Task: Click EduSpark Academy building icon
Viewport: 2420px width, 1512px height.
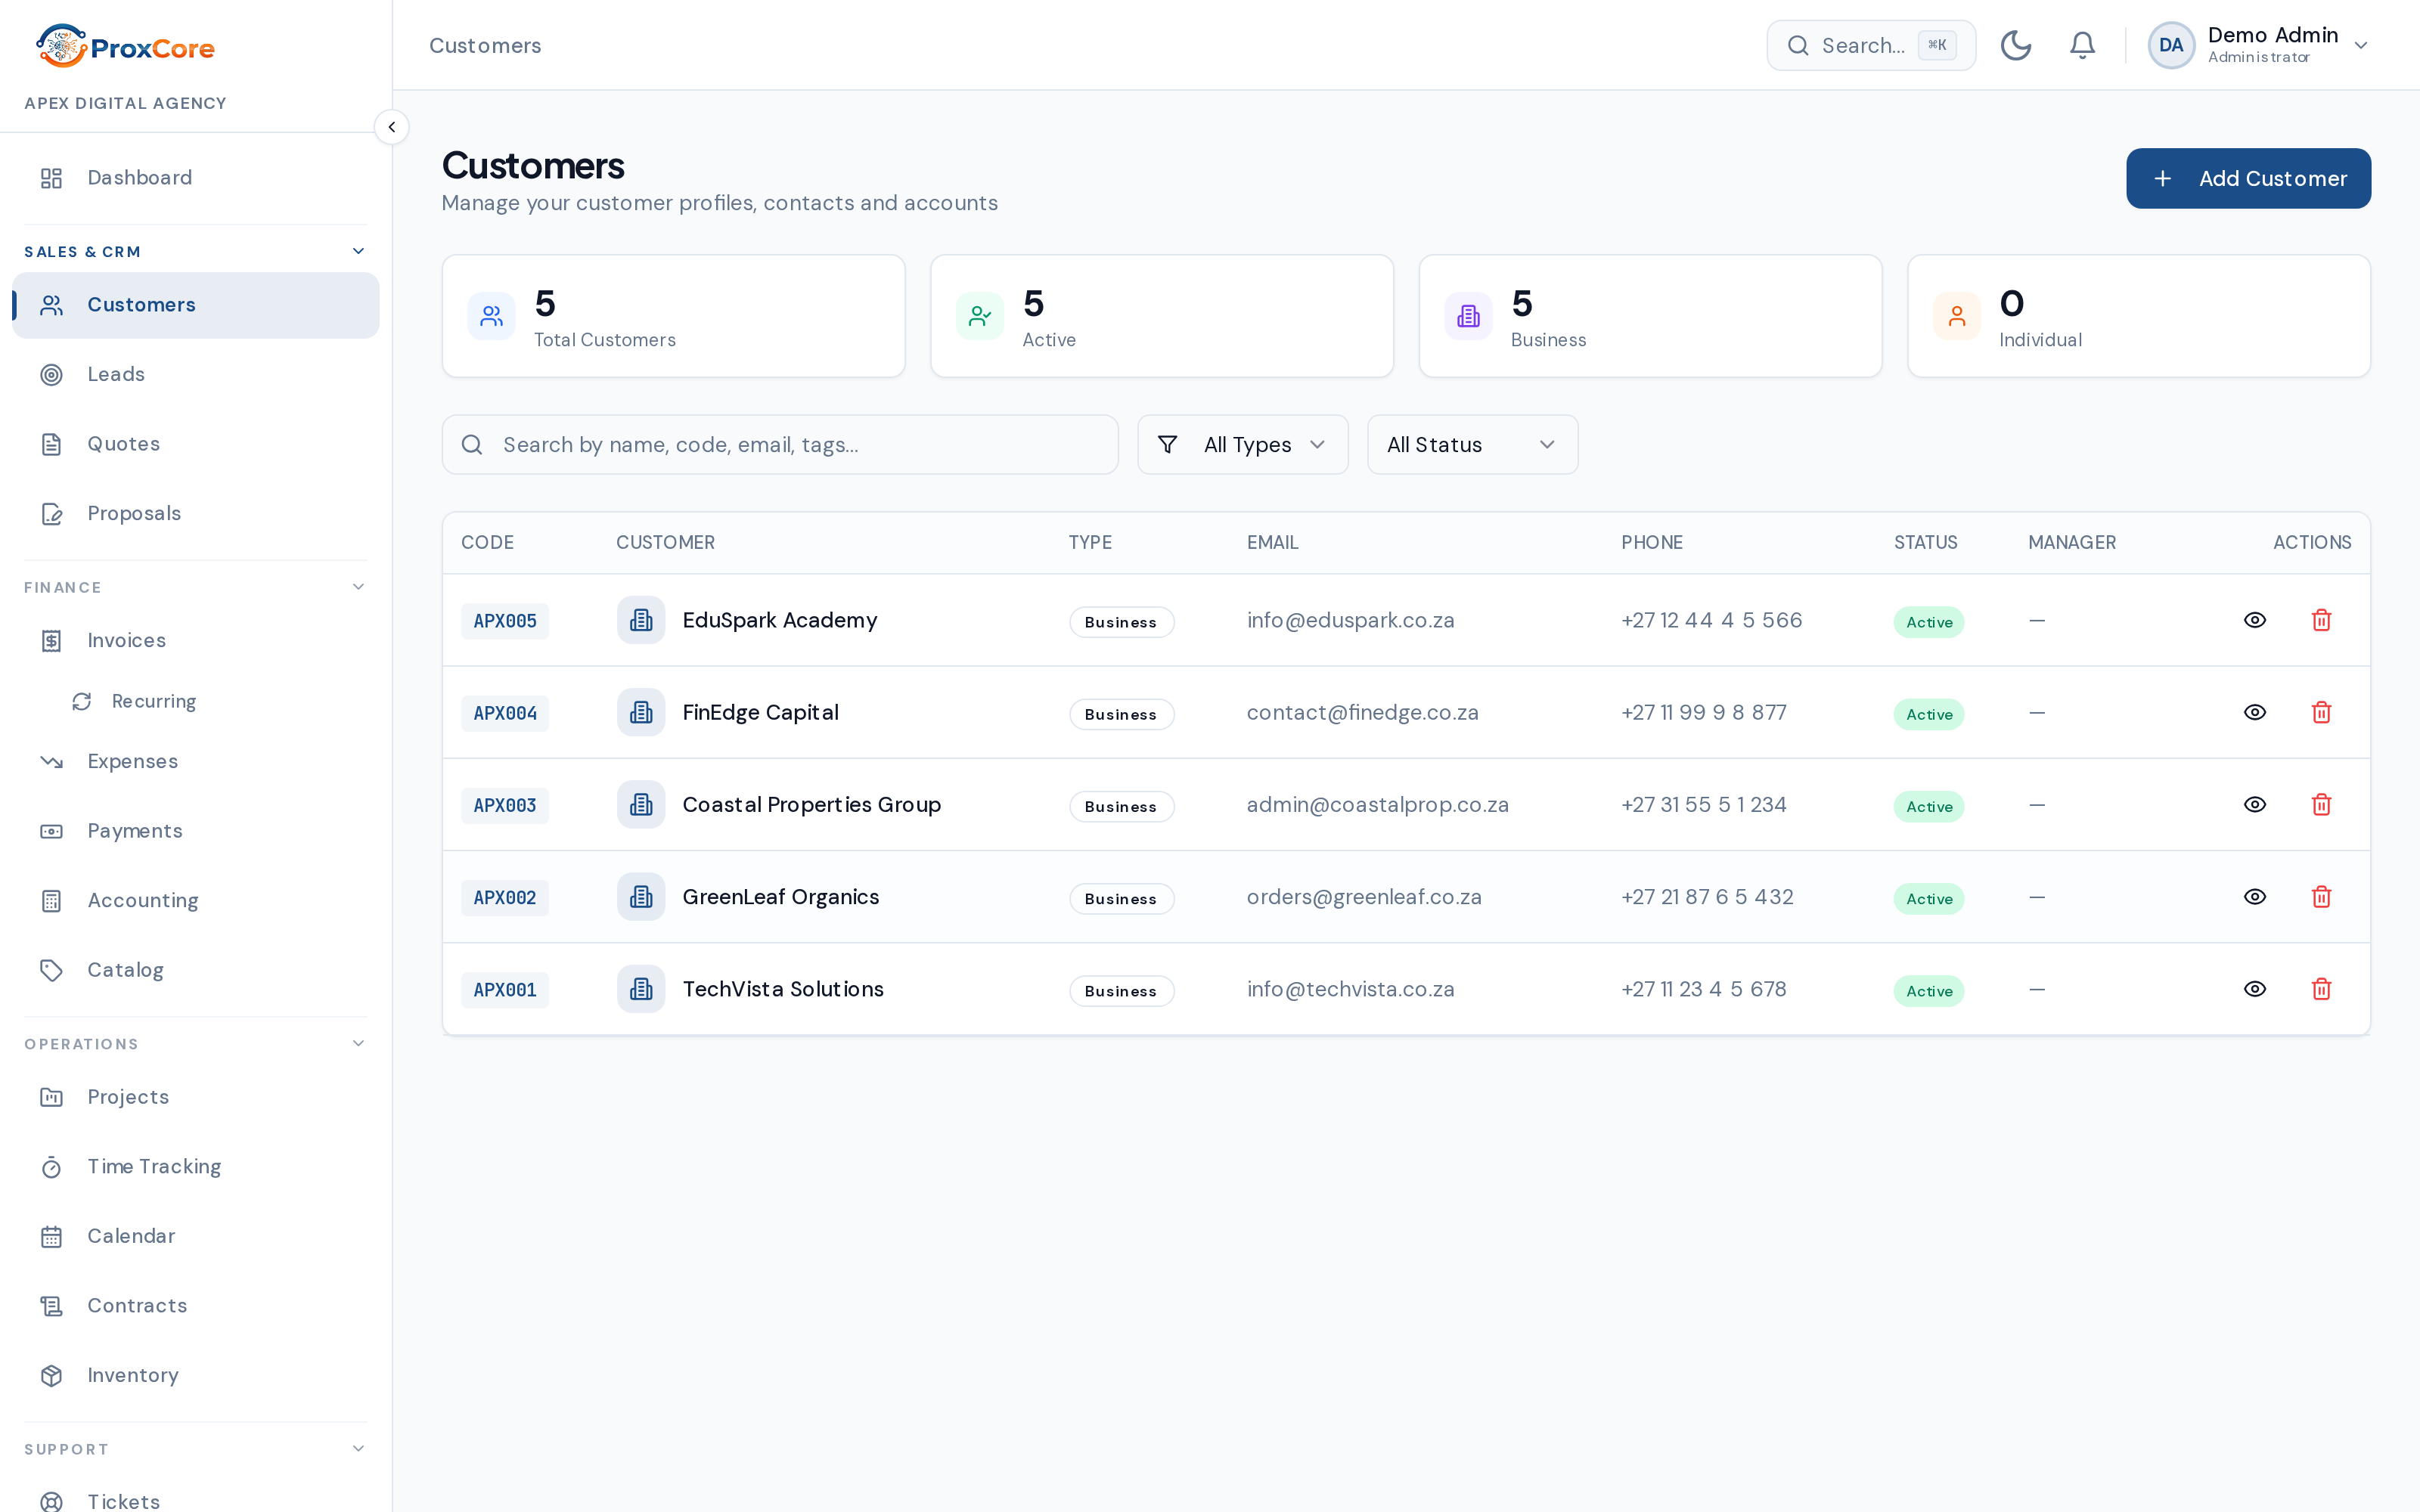Action: pos(641,620)
